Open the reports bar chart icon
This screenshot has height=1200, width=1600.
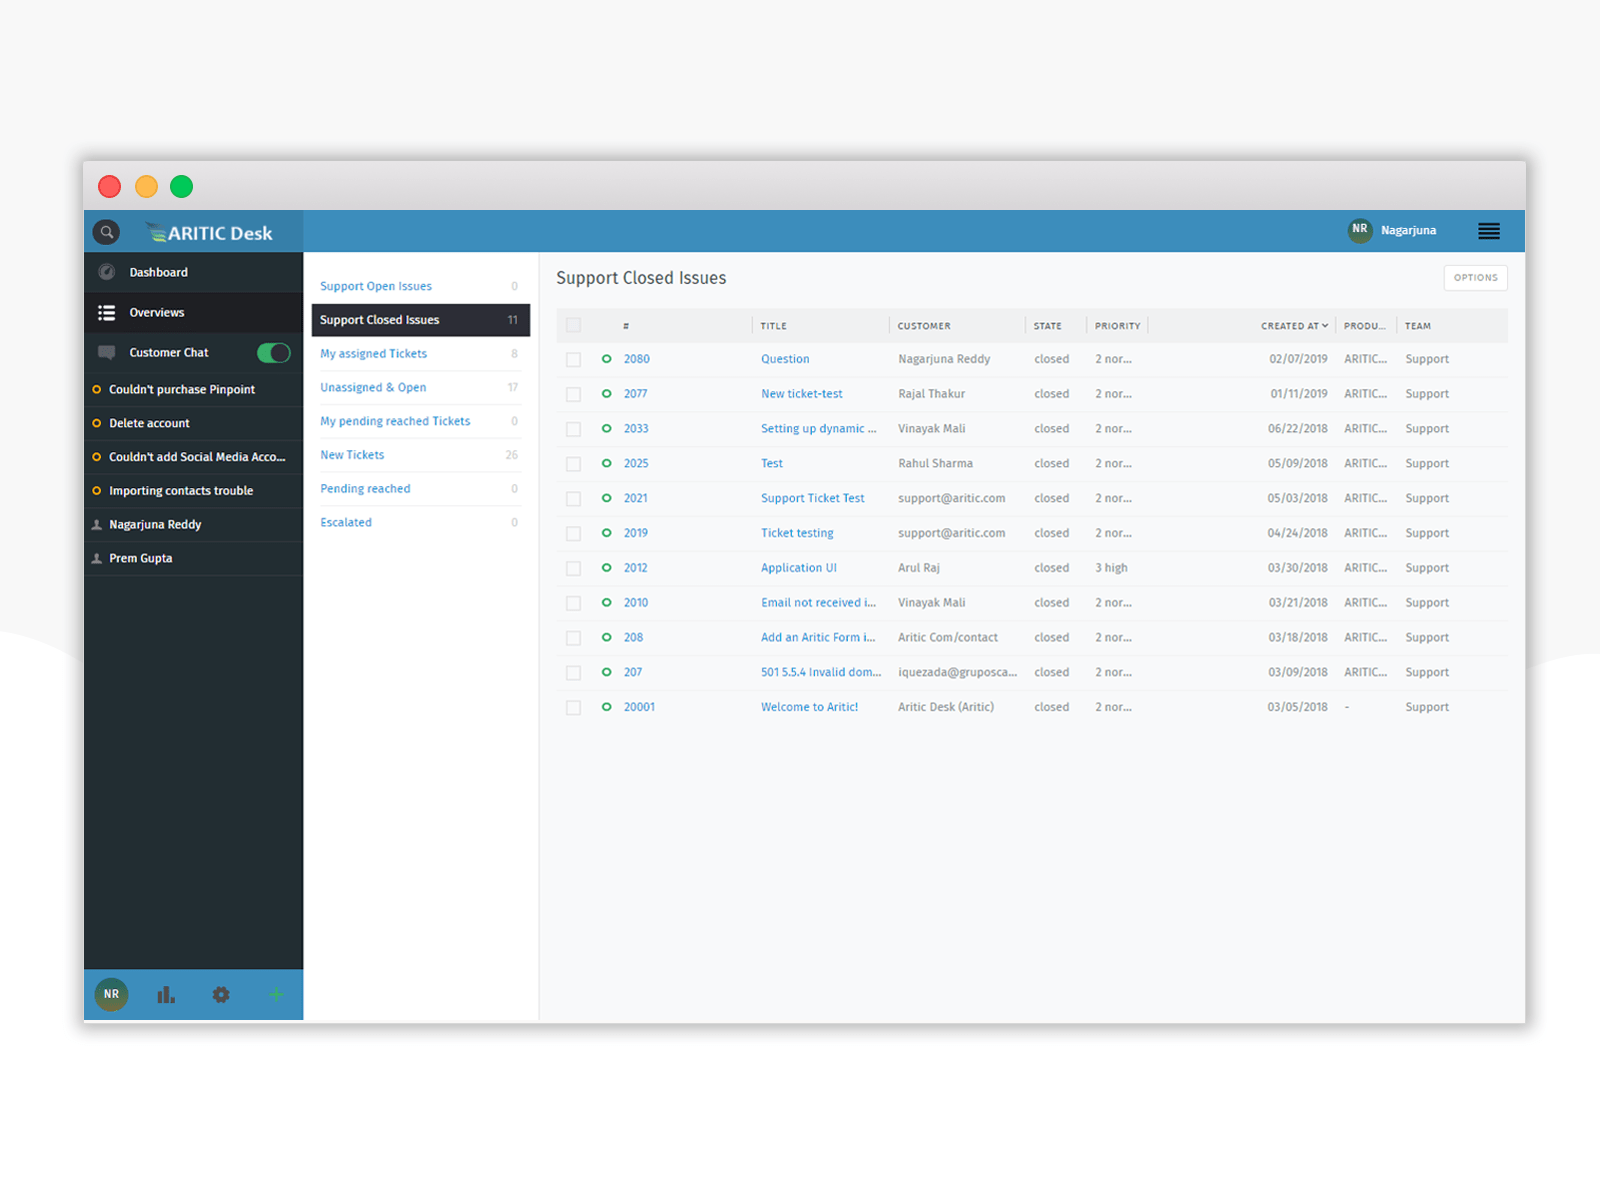[x=166, y=994]
